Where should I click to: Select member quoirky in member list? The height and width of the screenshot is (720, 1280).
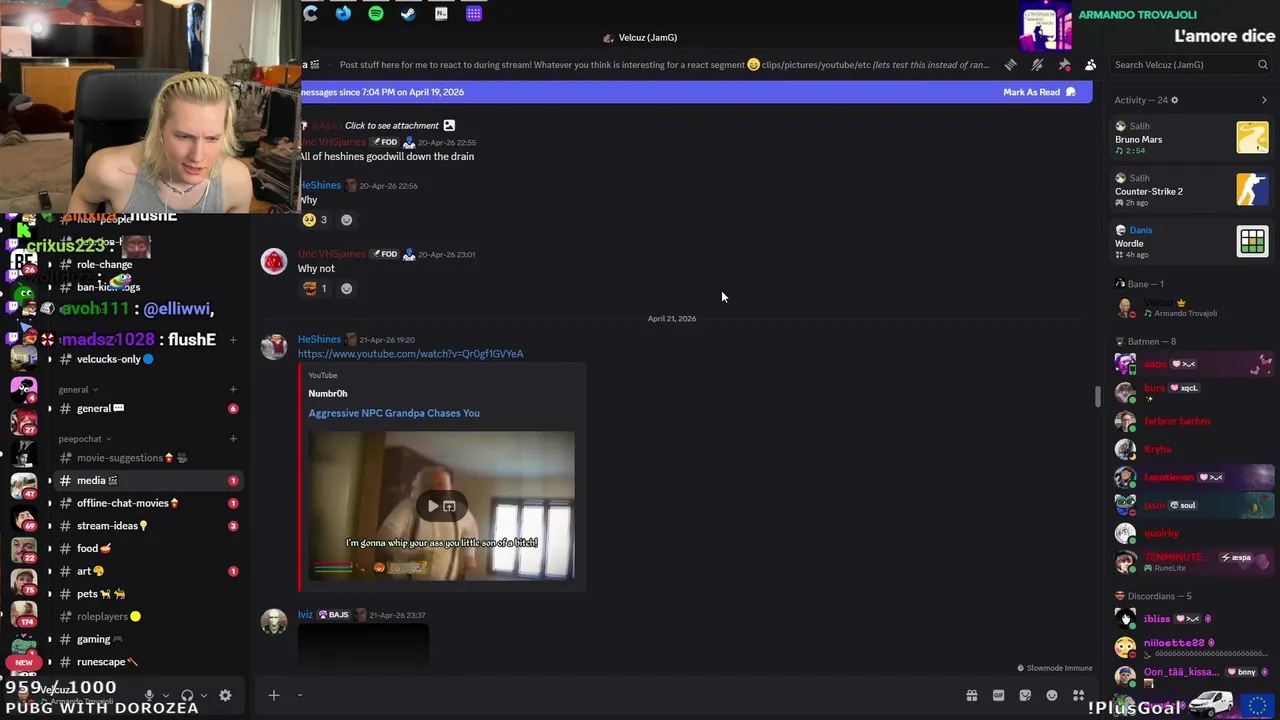[1192, 533]
